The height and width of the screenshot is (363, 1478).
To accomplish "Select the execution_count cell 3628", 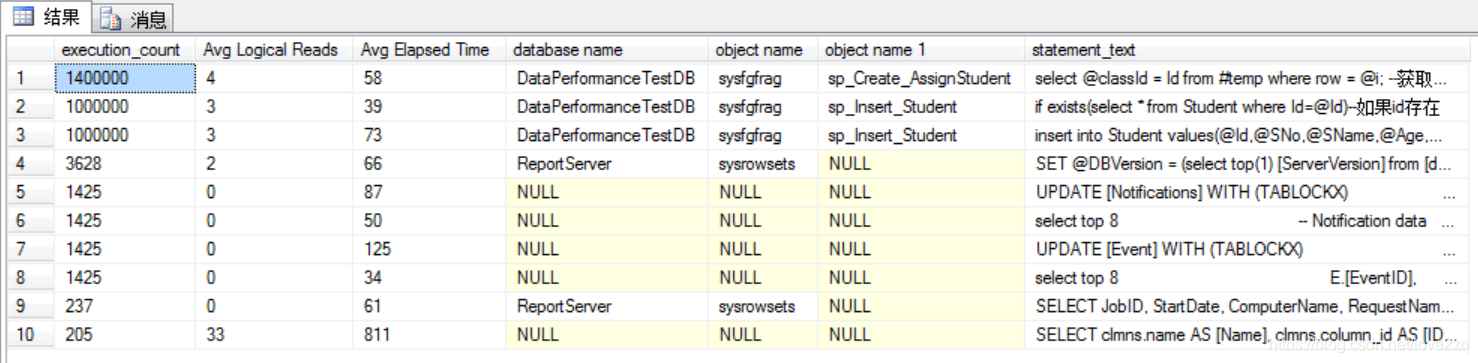I will coord(125,163).
